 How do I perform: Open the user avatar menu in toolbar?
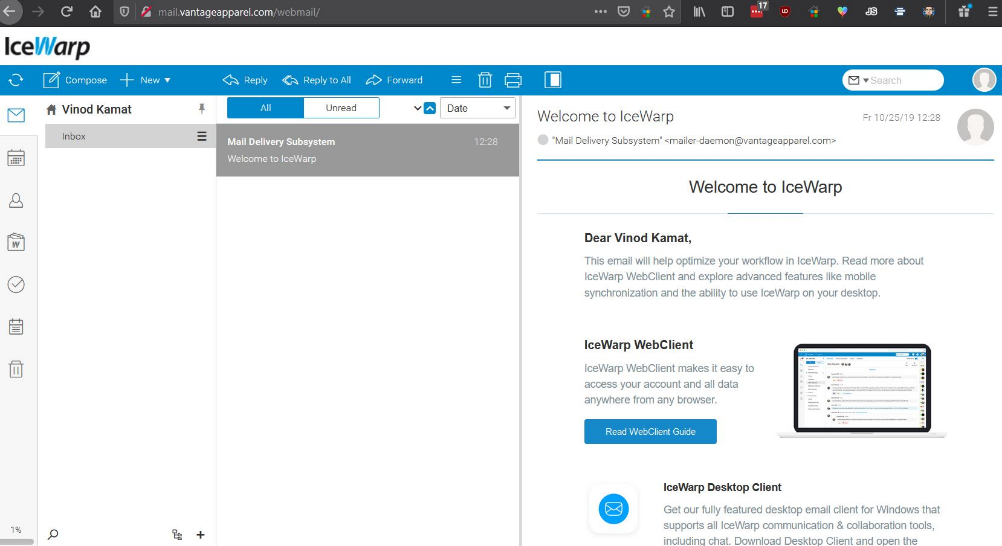984,80
